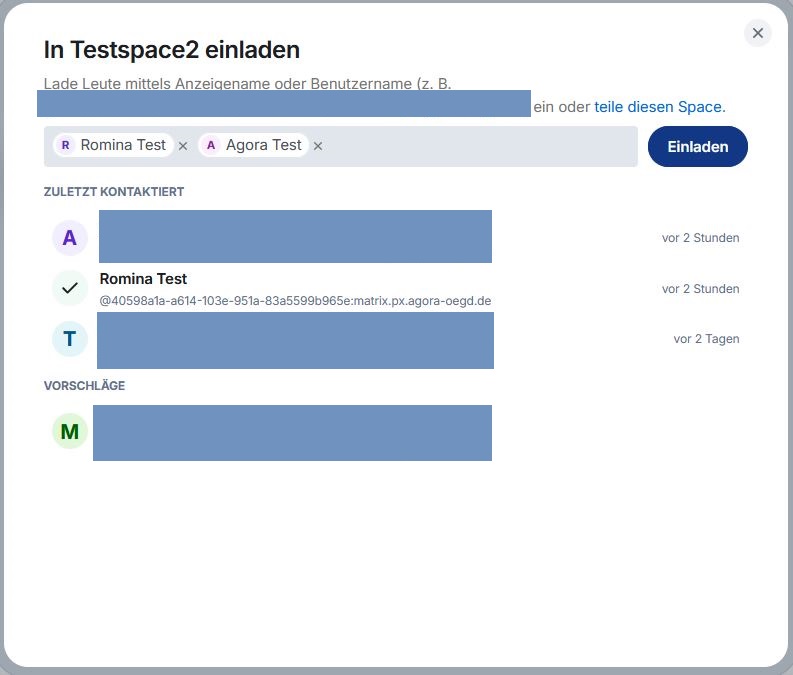Remove Agora Test from invite list
Image resolution: width=793 pixels, height=675 pixels.
(x=318, y=146)
